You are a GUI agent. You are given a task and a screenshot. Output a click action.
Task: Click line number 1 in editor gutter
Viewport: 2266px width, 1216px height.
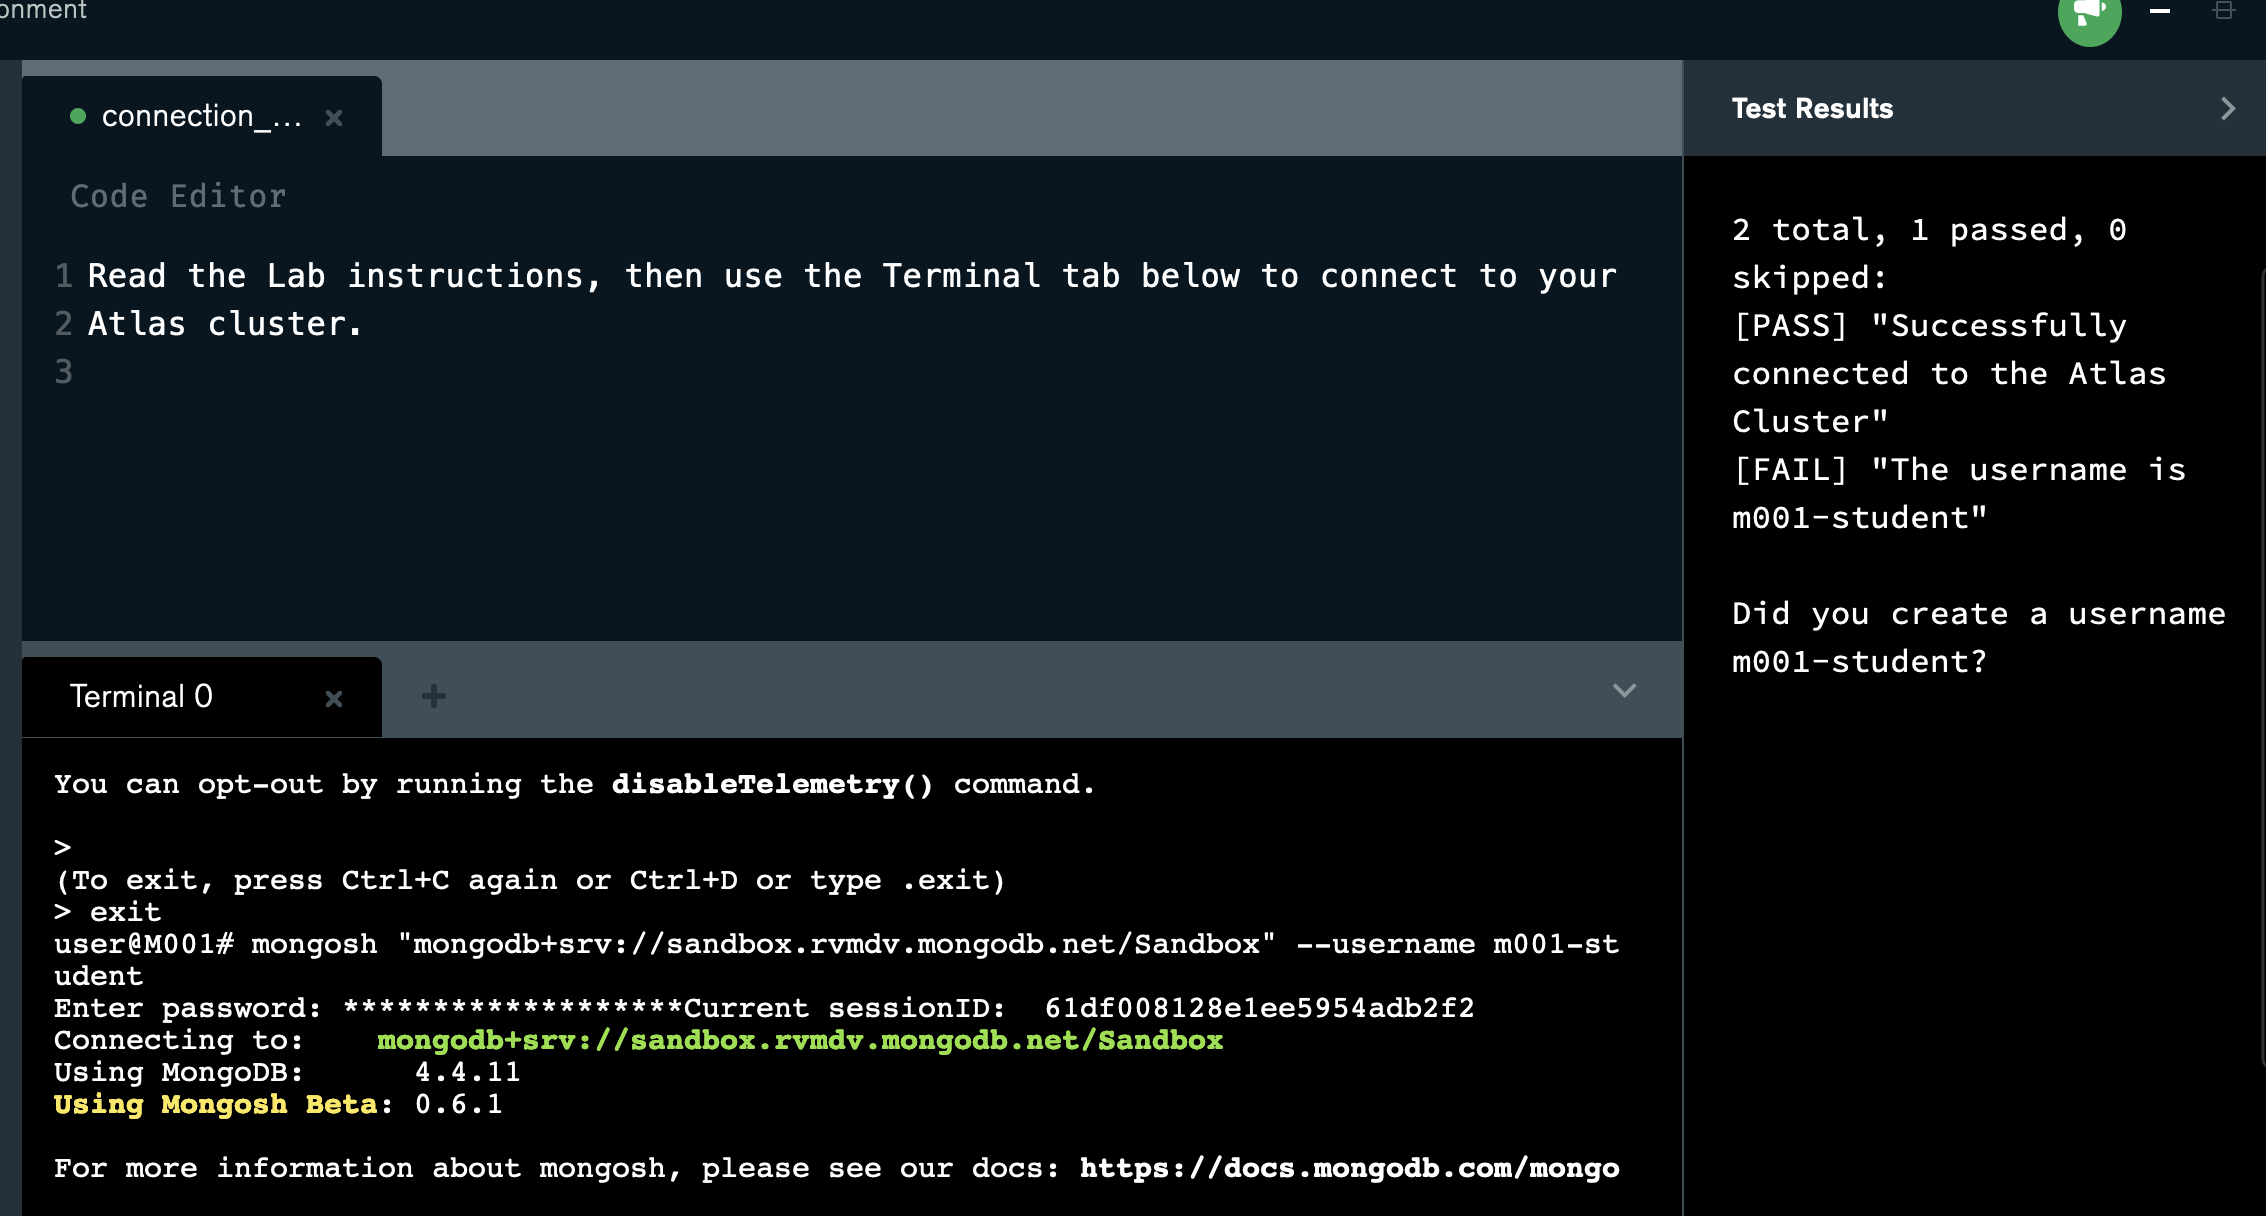click(x=64, y=276)
